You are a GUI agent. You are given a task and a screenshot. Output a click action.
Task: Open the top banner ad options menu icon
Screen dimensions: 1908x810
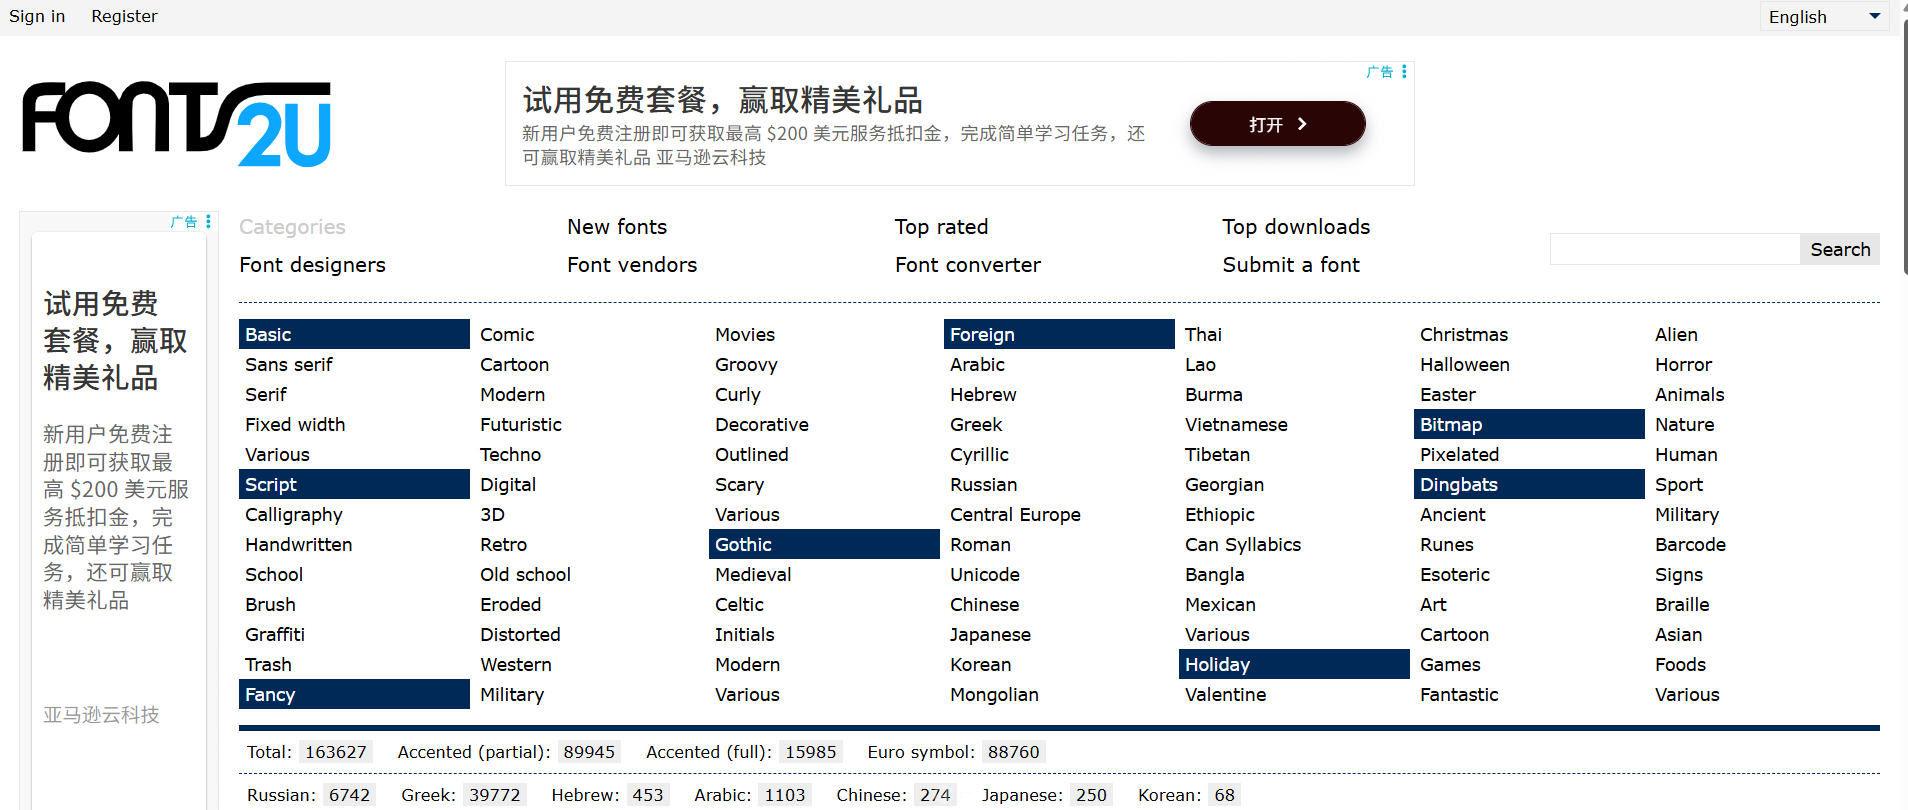click(x=1404, y=72)
